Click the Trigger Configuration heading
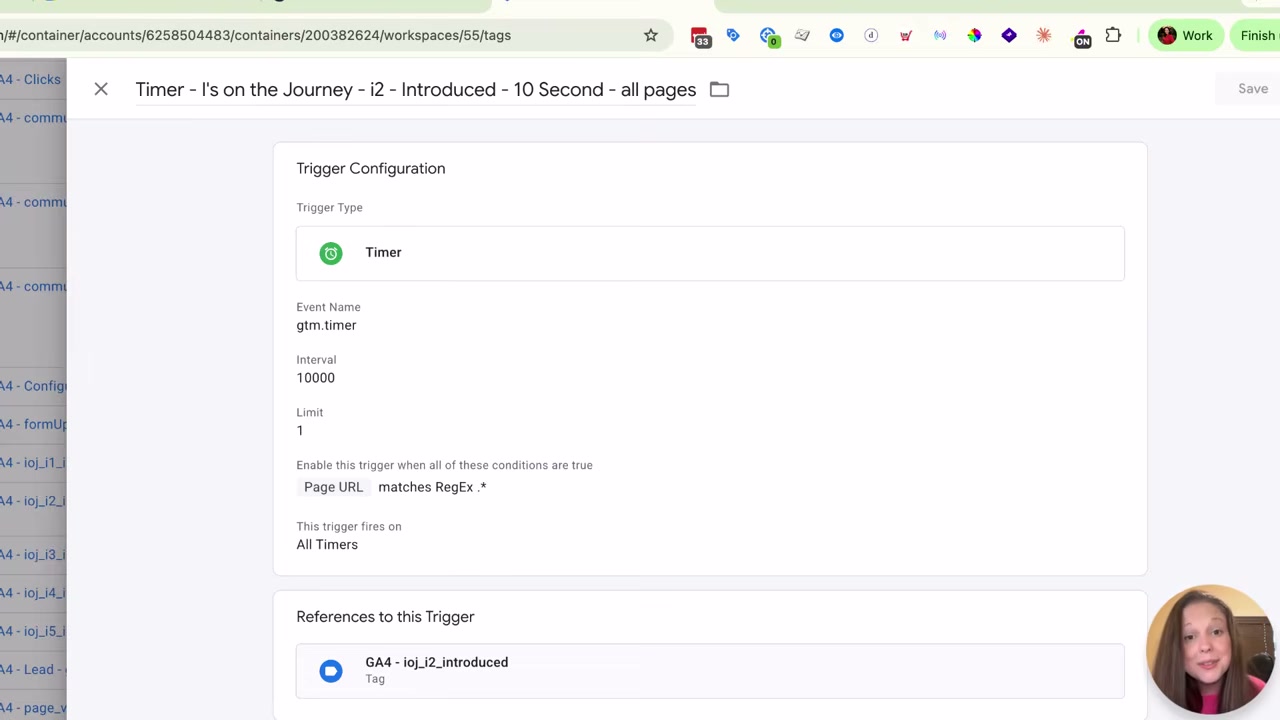Viewport: 1280px width, 720px height. pyautogui.click(x=371, y=168)
